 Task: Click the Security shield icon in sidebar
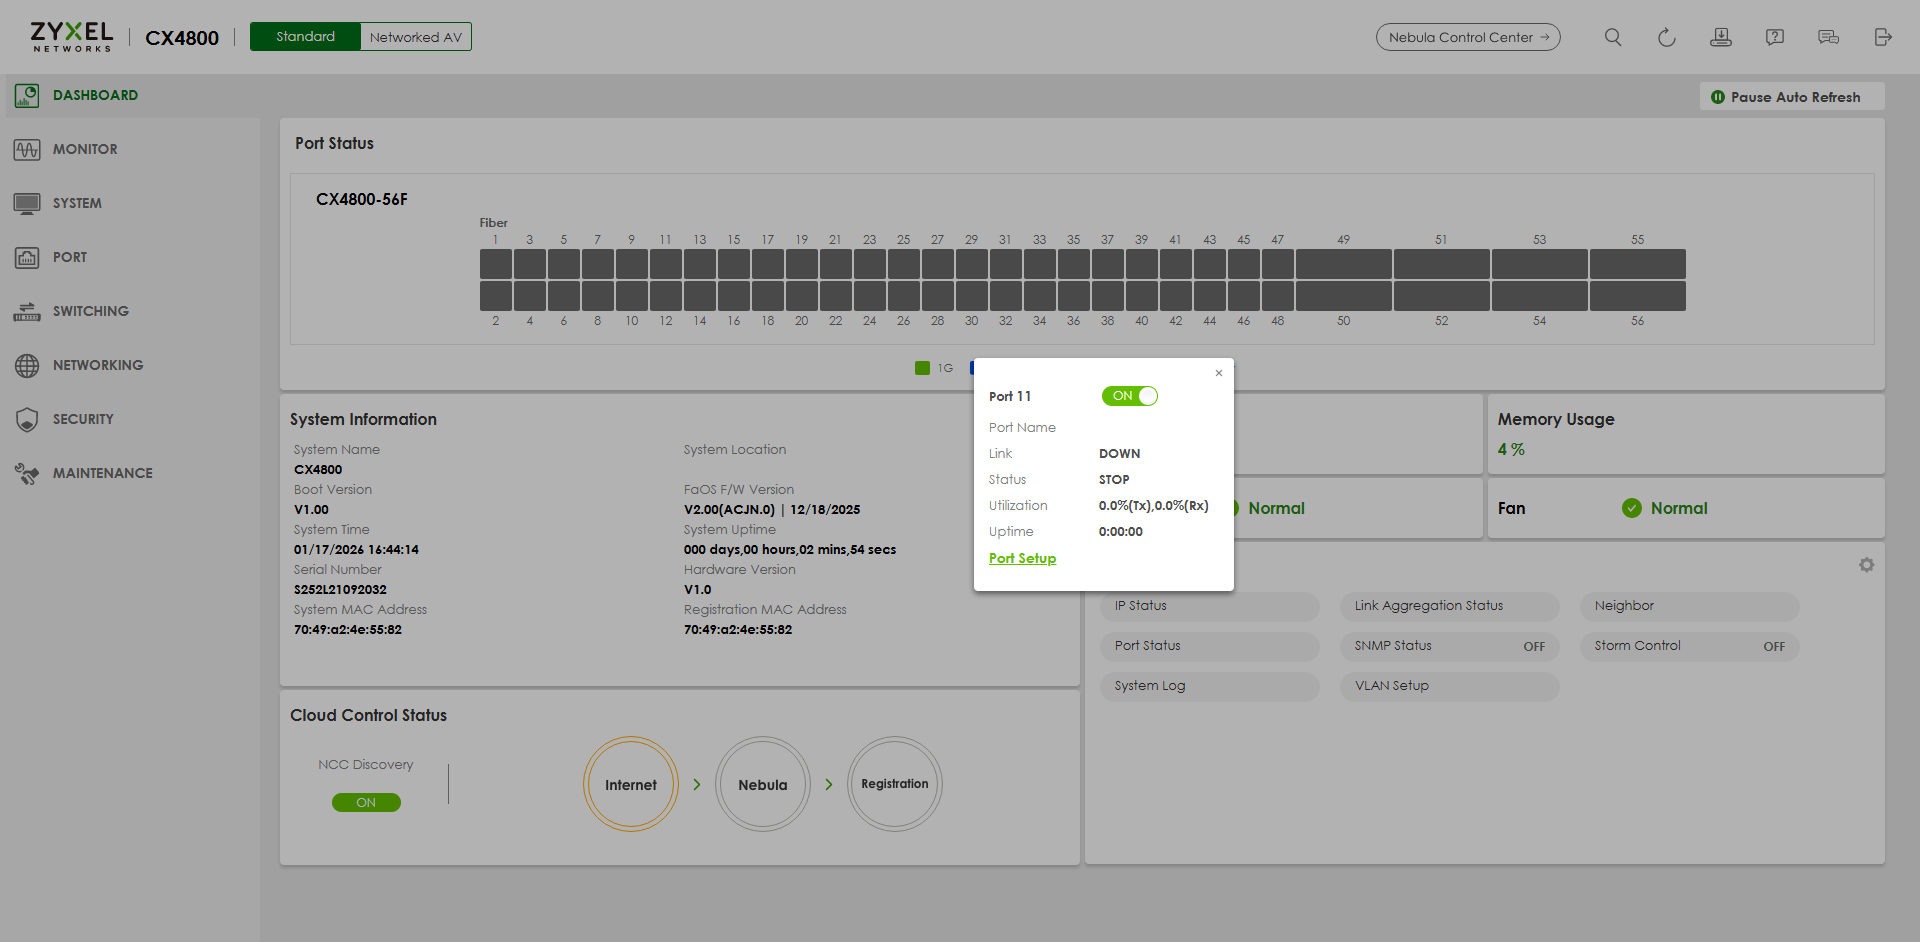click(x=27, y=419)
